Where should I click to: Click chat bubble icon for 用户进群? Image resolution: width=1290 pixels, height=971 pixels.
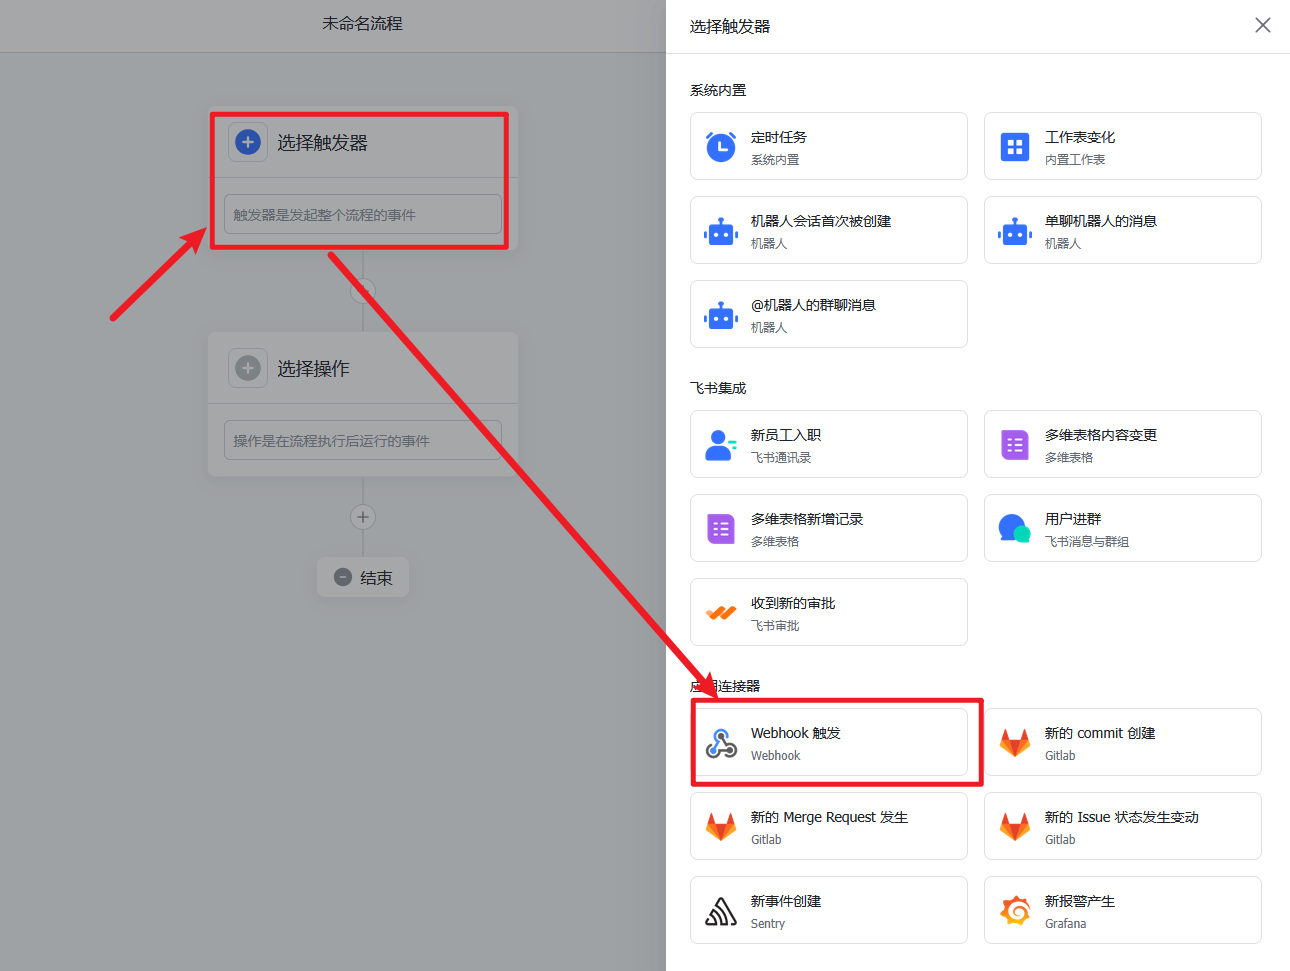tap(1015, 529)
